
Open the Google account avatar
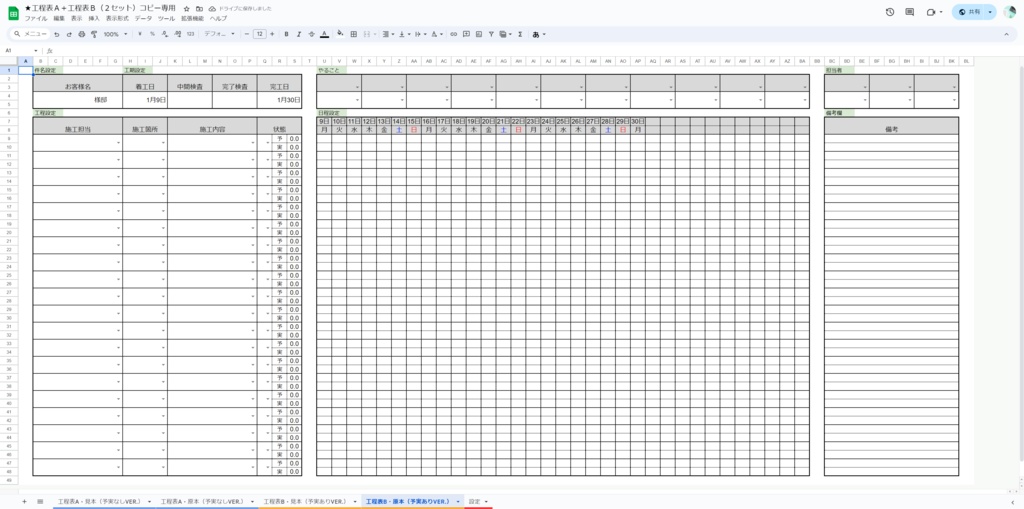coord(1010,12)
